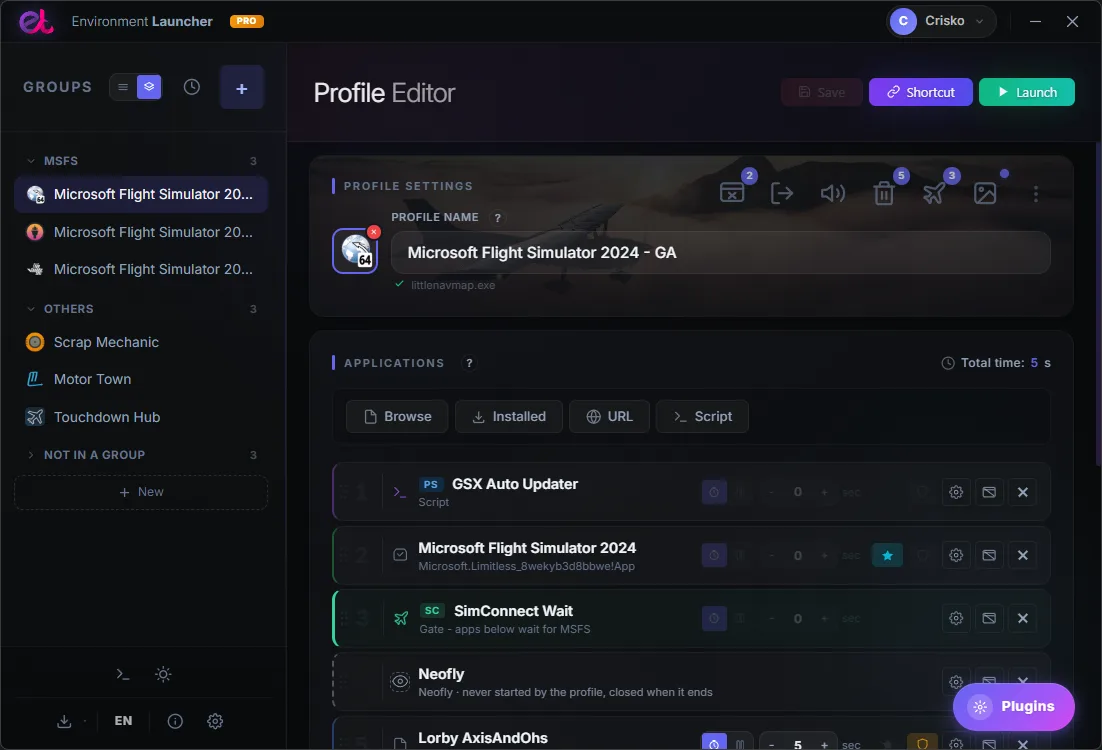
Task: Select the Script application source
Action: click(702, 417)
